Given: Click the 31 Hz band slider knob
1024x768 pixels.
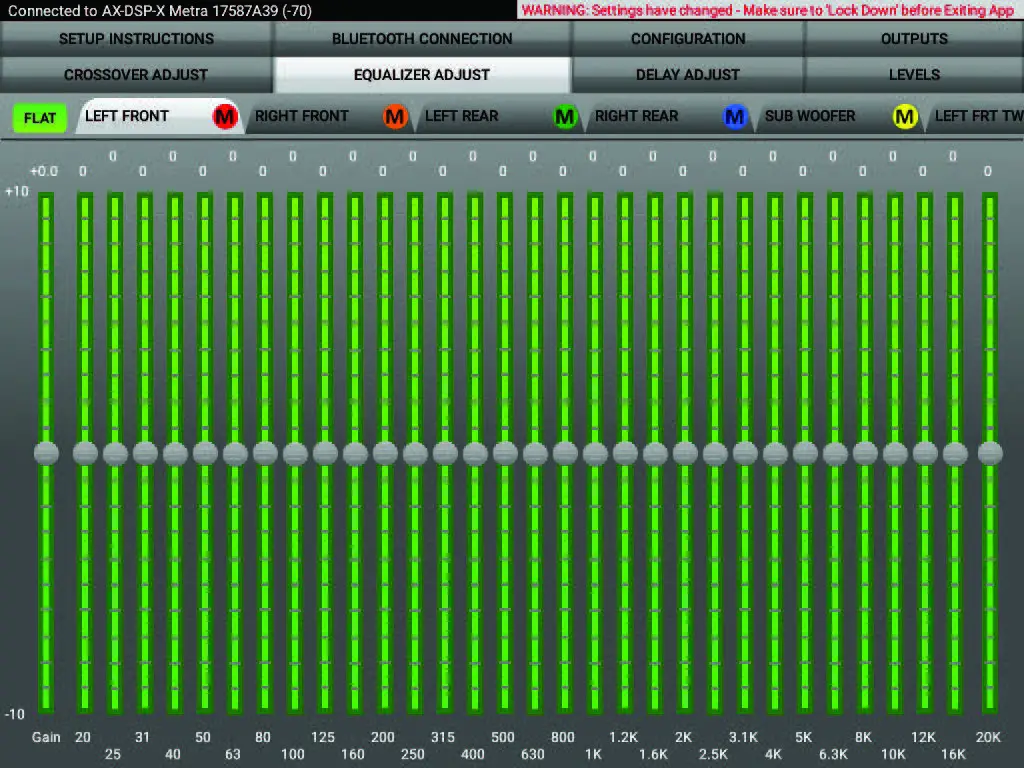Looking at the screenshot, I should [146, 453].
